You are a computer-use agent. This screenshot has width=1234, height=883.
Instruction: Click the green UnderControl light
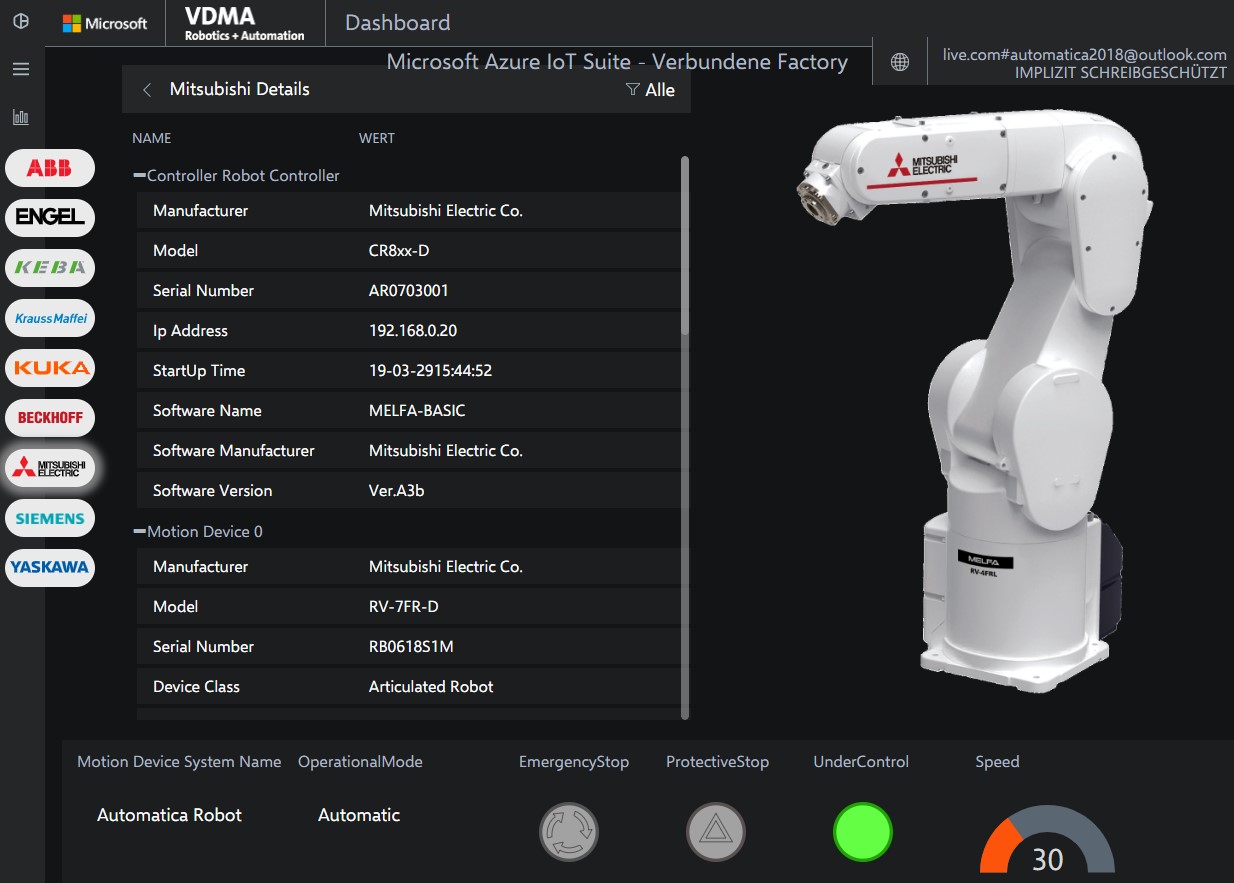[x=862, y=831]
